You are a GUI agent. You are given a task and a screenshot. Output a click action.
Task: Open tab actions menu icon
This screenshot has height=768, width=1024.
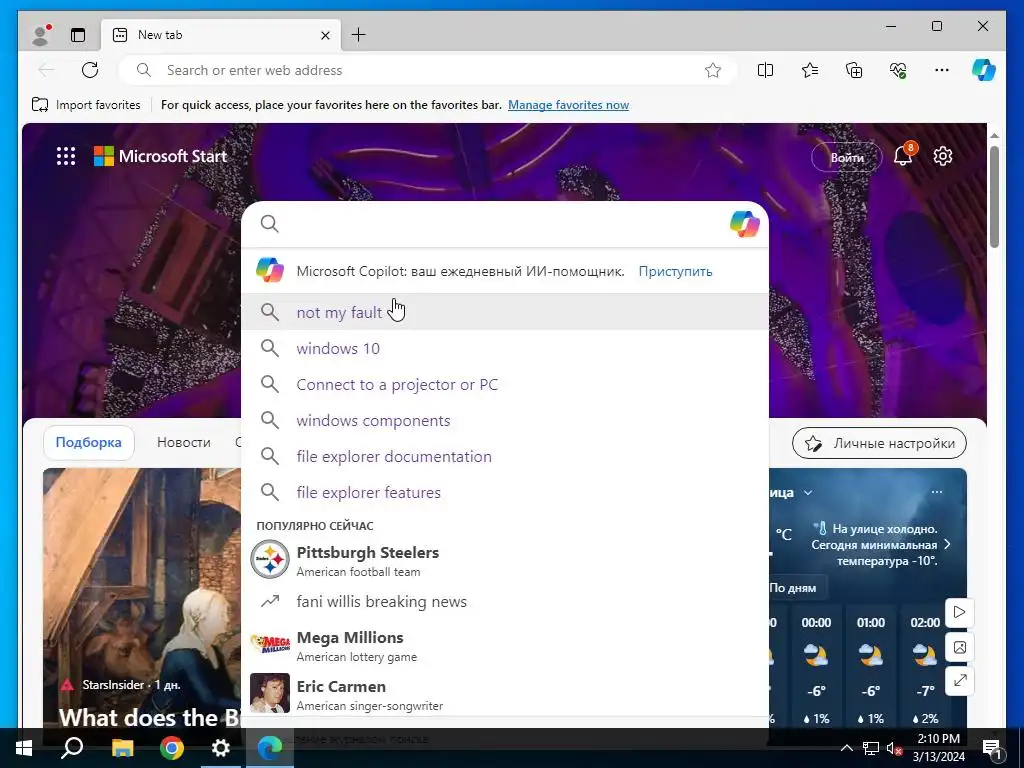pos(78,35)
